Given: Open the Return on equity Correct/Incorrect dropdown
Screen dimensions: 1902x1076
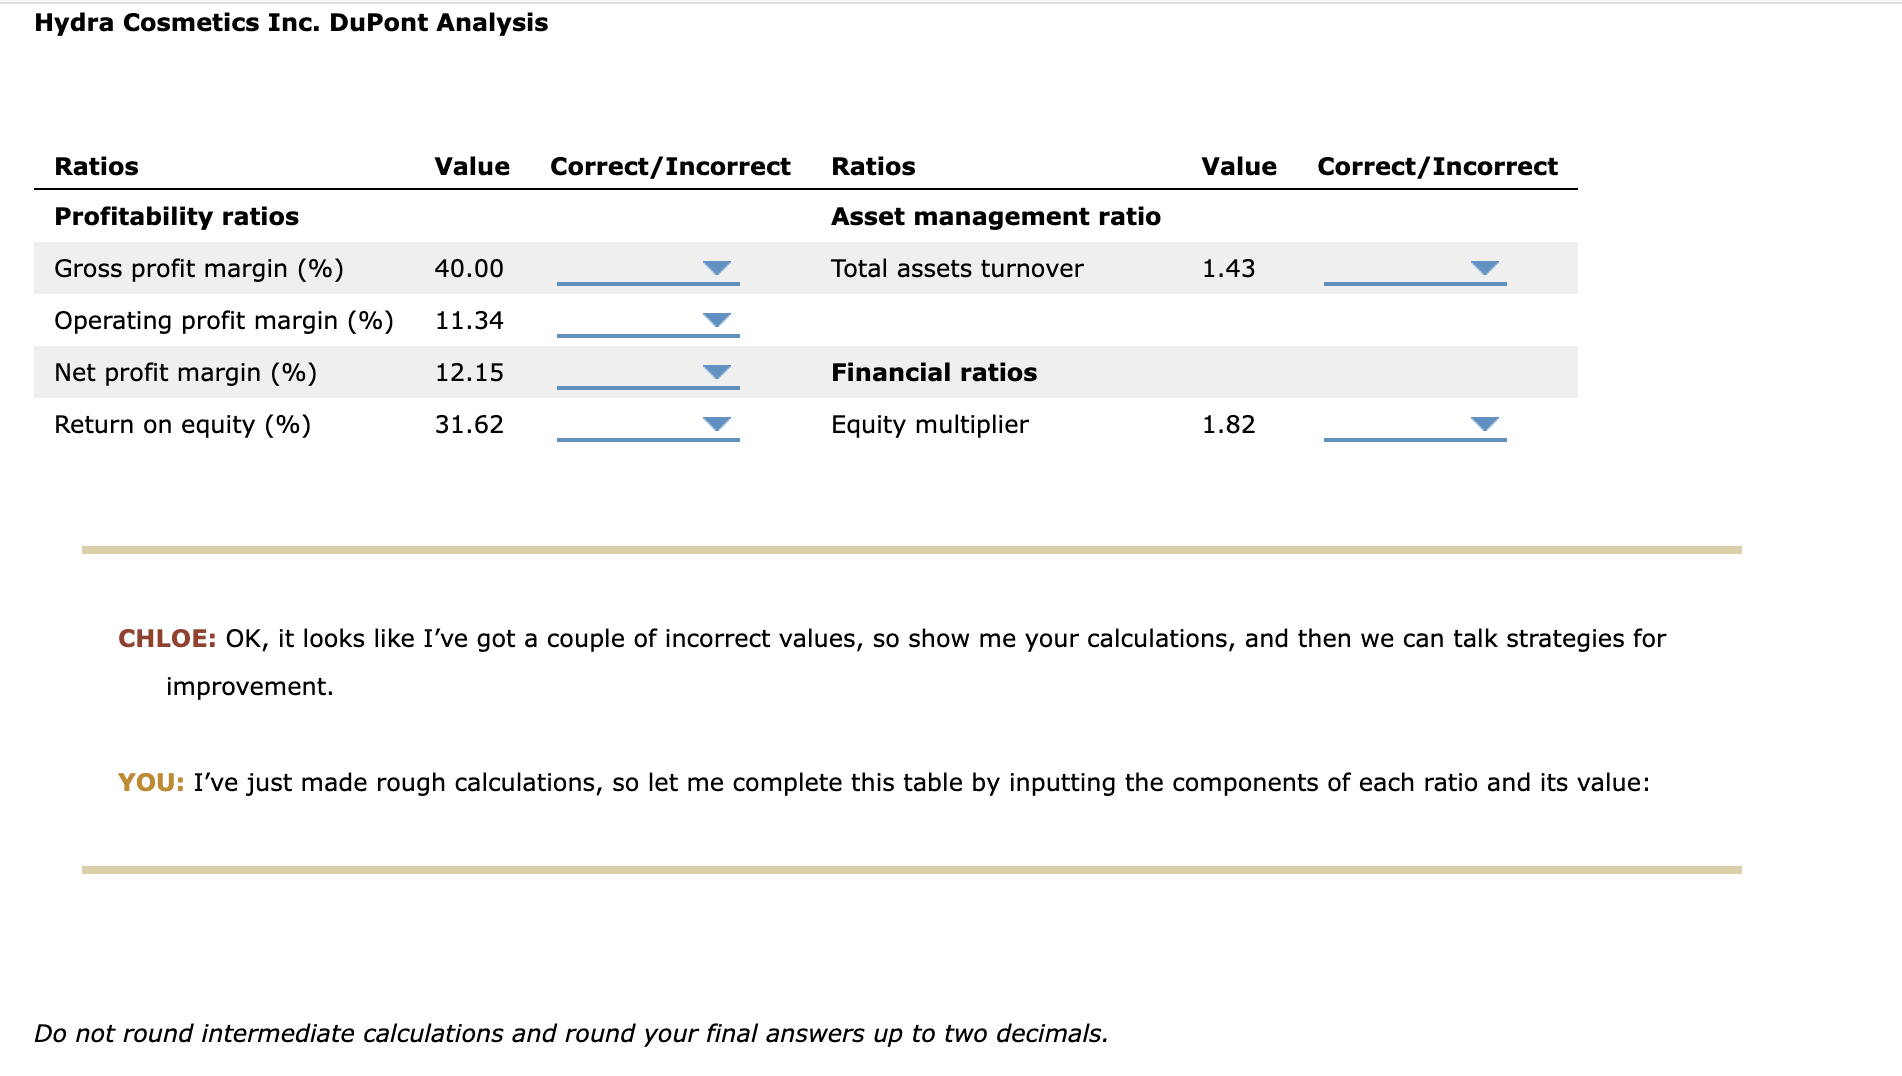Looking at the screenshot, I should tap(715, 424).
